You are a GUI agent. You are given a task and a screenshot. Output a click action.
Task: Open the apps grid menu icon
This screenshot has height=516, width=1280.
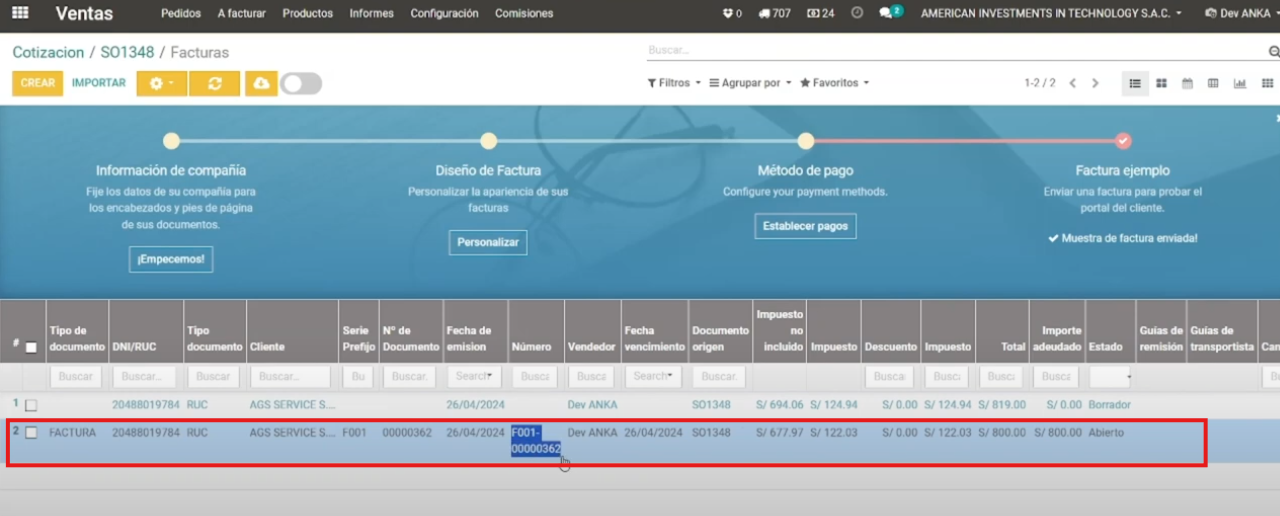20,14
